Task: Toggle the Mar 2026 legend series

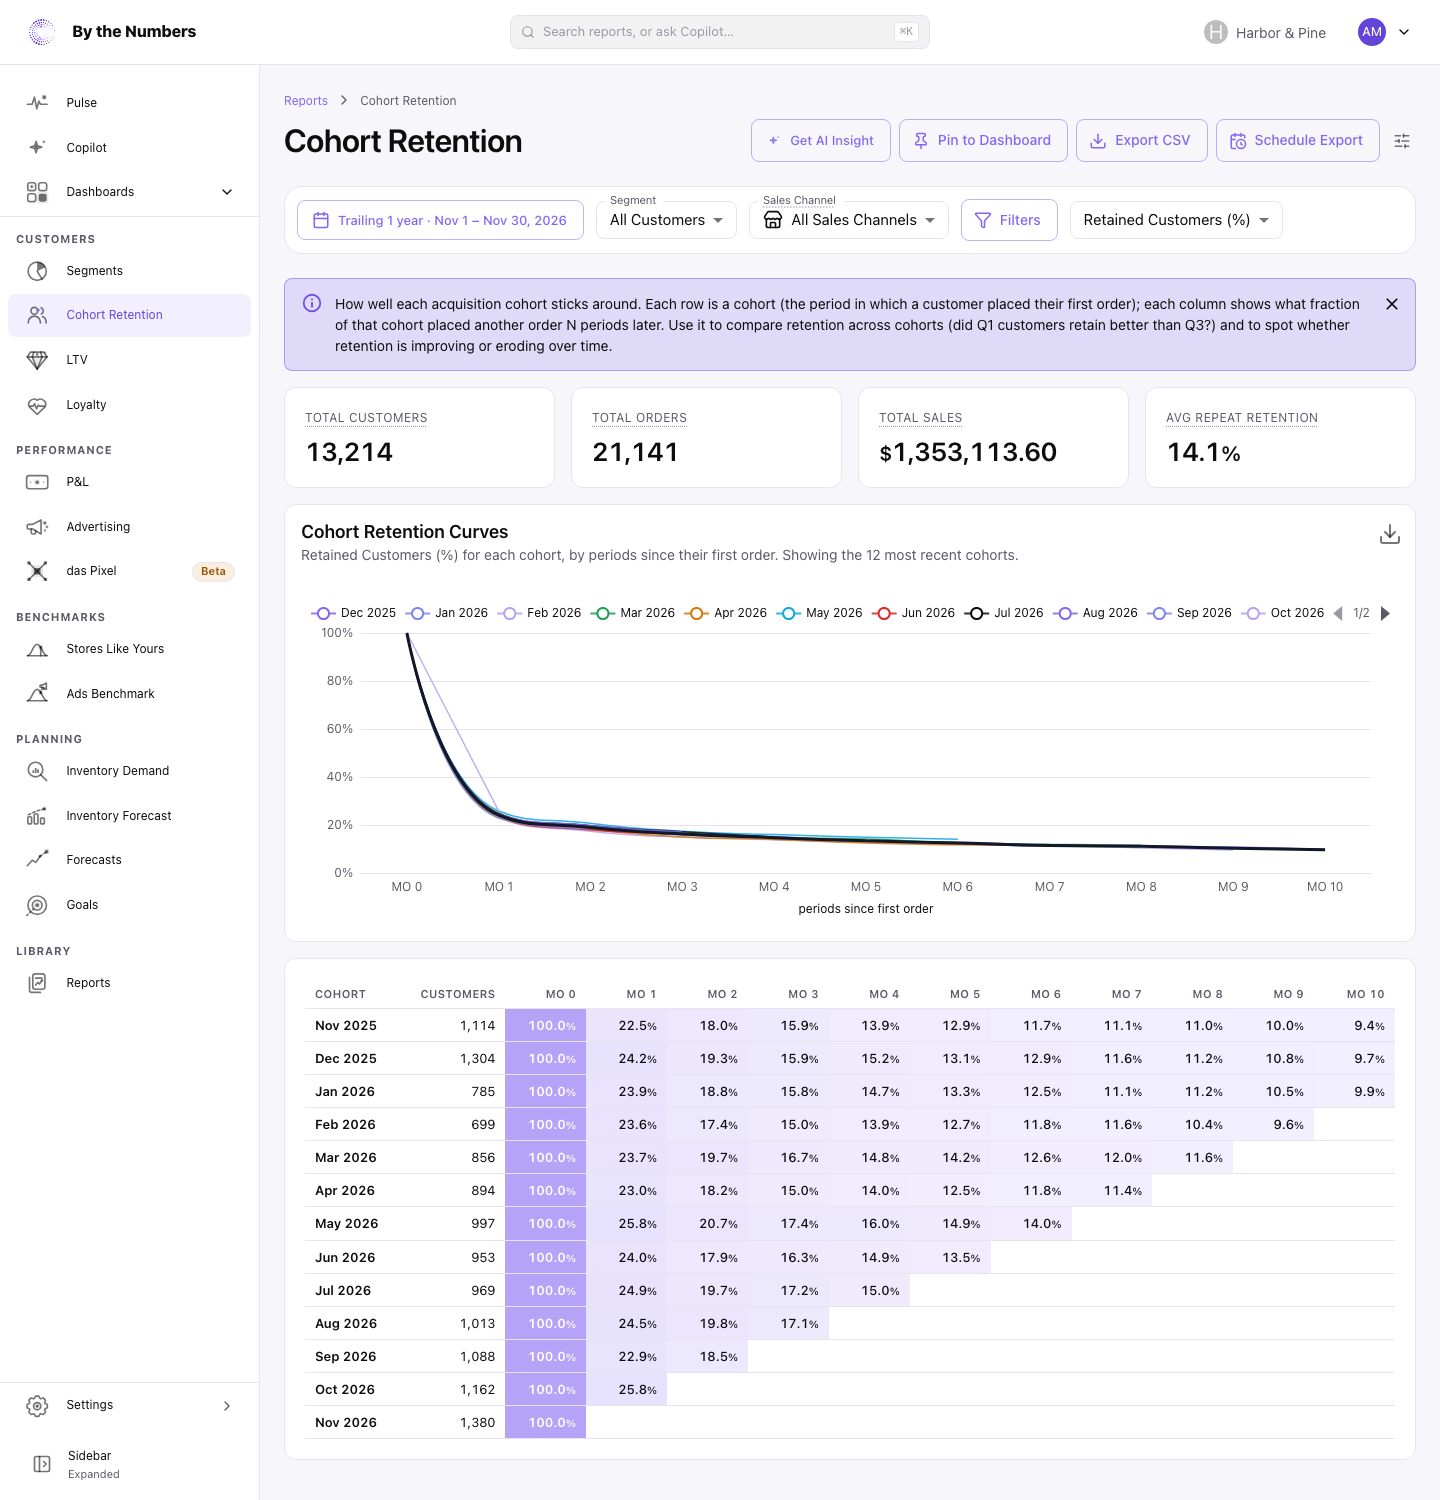Action: (x=633, y=613)
